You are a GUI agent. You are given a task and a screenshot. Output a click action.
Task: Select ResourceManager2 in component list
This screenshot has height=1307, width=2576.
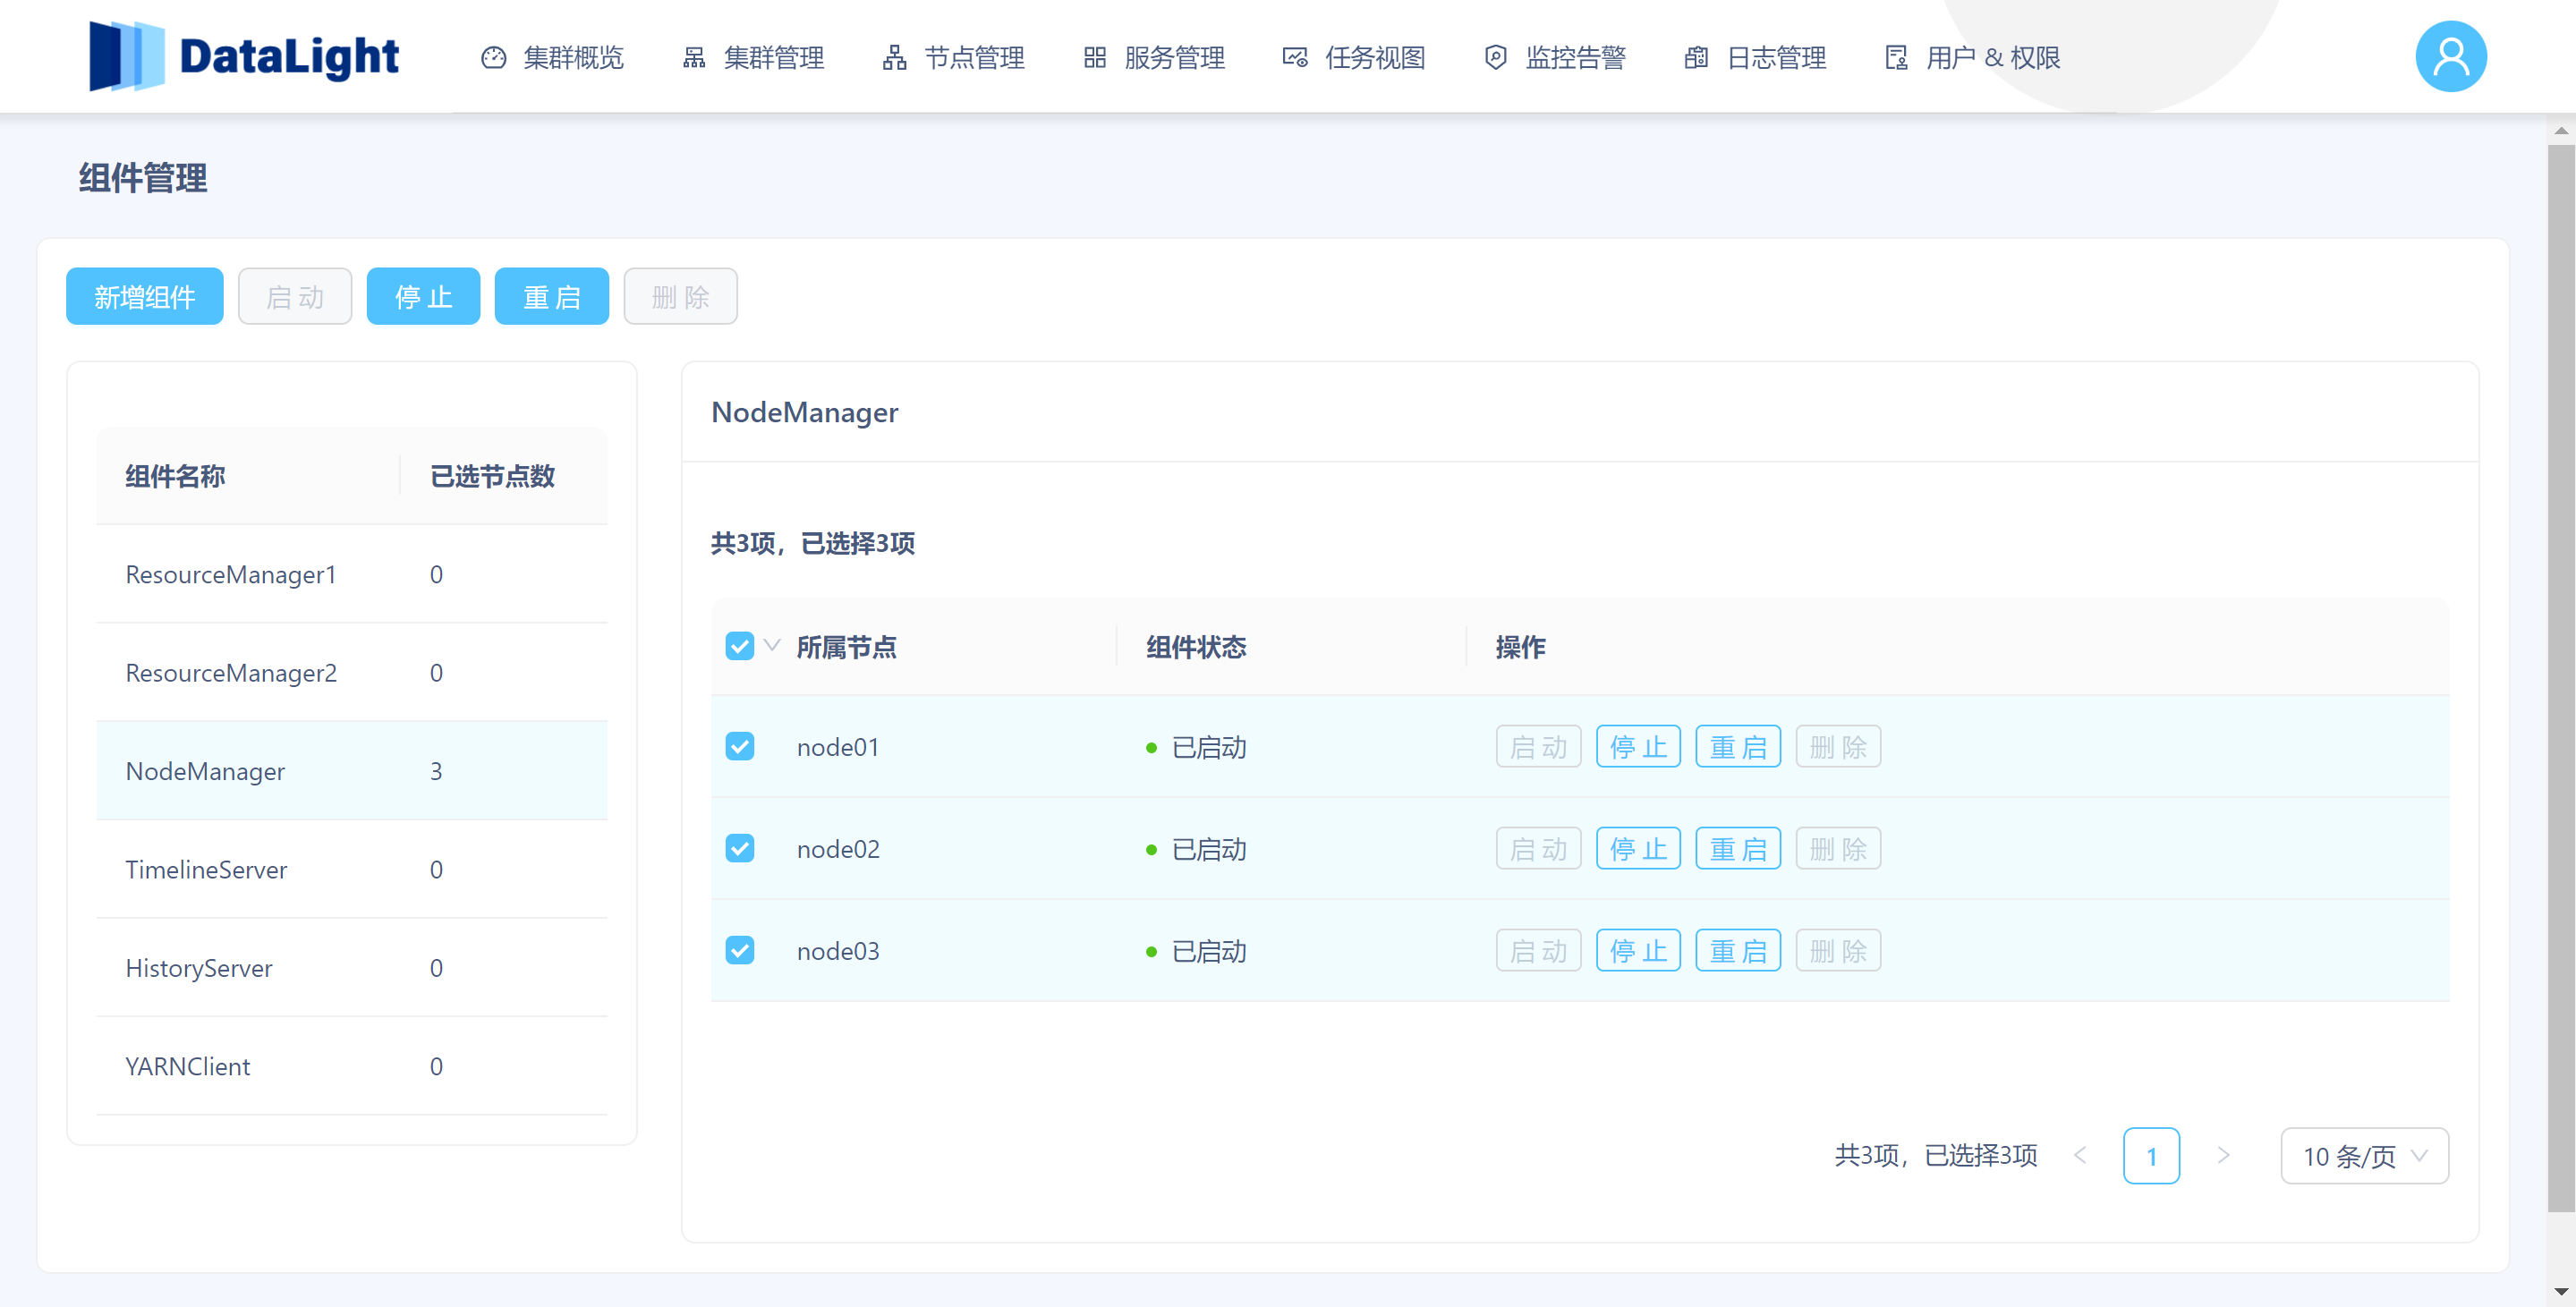(x=352, y=673)
